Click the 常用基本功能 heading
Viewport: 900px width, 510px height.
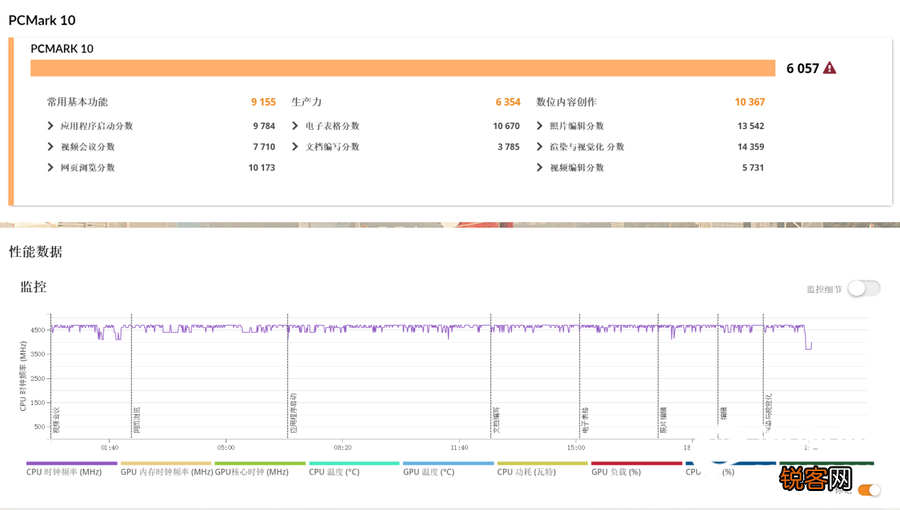77,102
